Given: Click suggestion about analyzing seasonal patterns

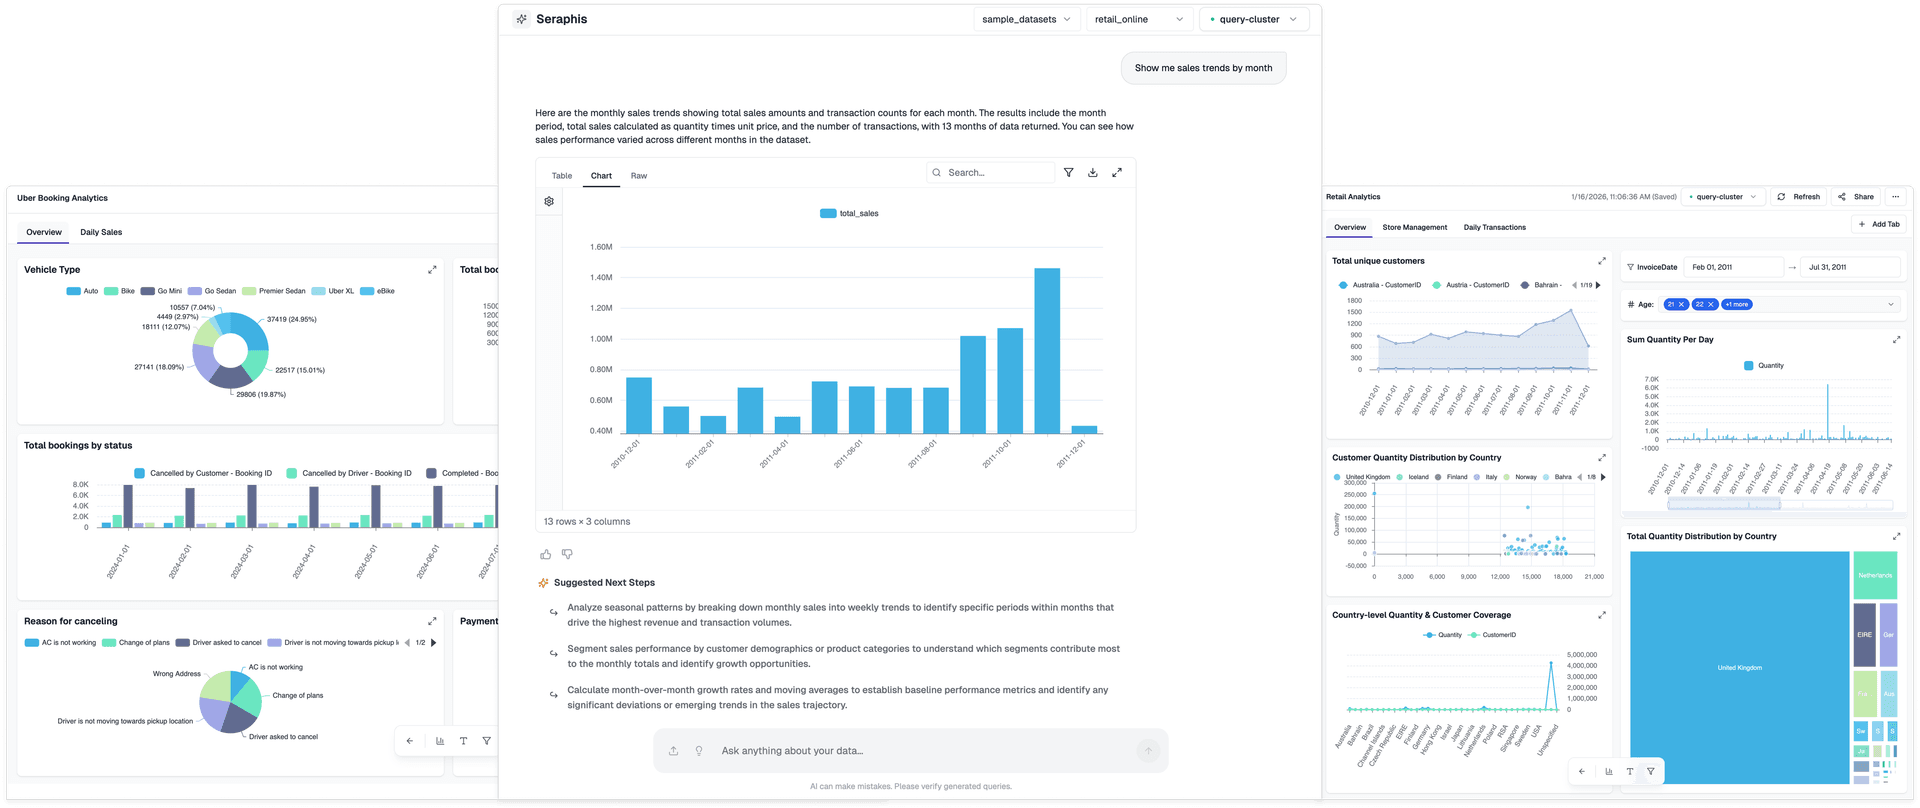Looking at the screenshot, I should coord(840,615).
